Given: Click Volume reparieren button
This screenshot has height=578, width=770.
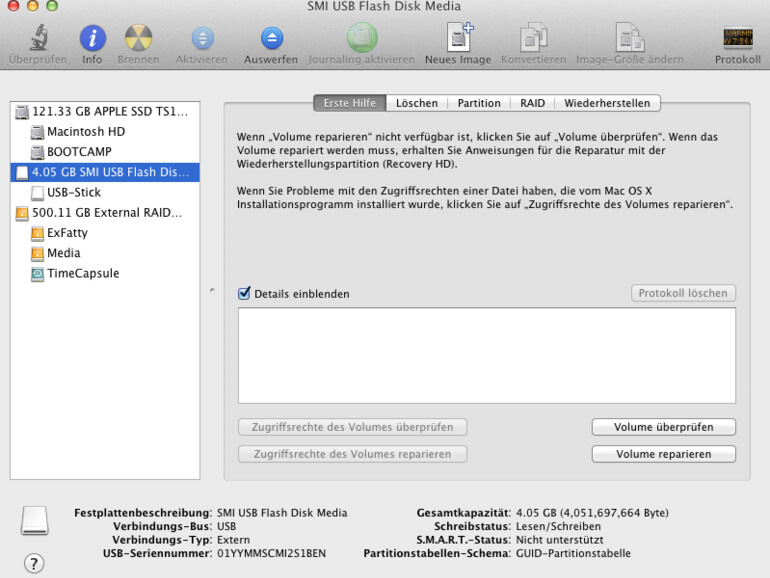Looking at the screenshot, I should click(x=663, y=454).
